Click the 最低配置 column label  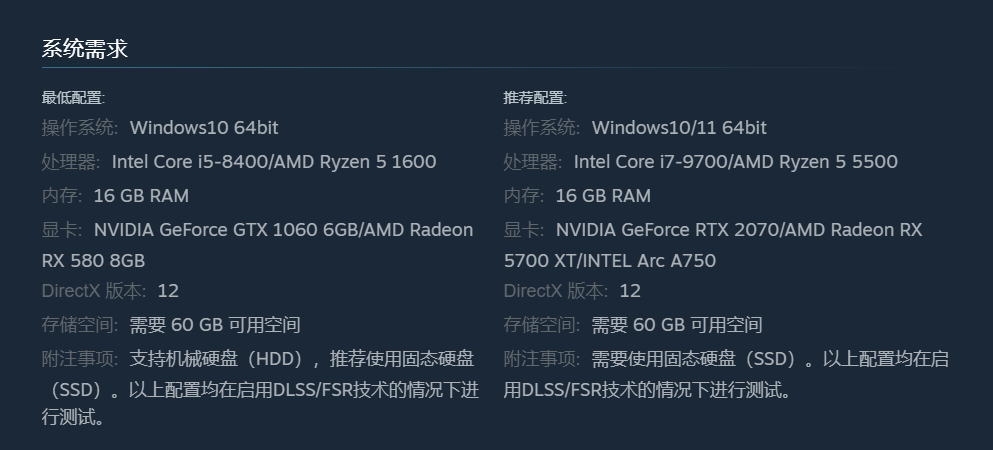tap(72, 98)
